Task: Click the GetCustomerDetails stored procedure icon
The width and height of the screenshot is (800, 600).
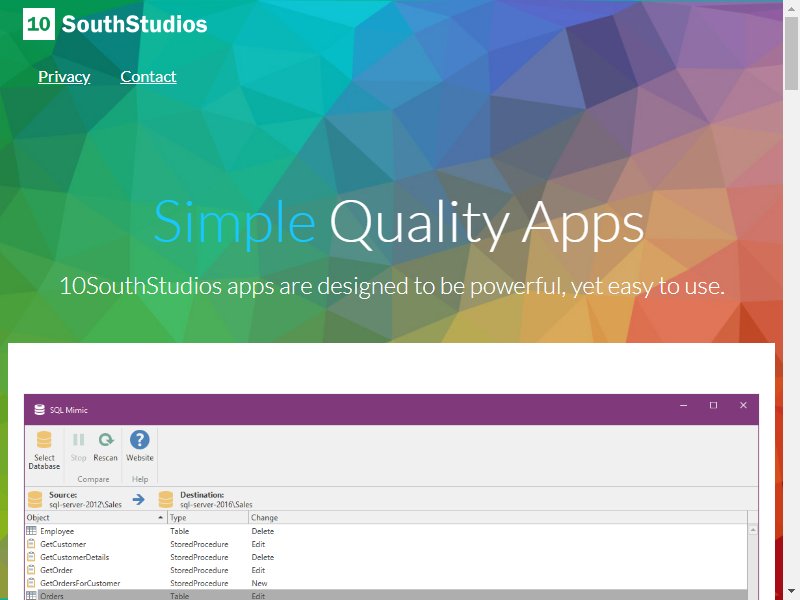Action: (32, 557)
